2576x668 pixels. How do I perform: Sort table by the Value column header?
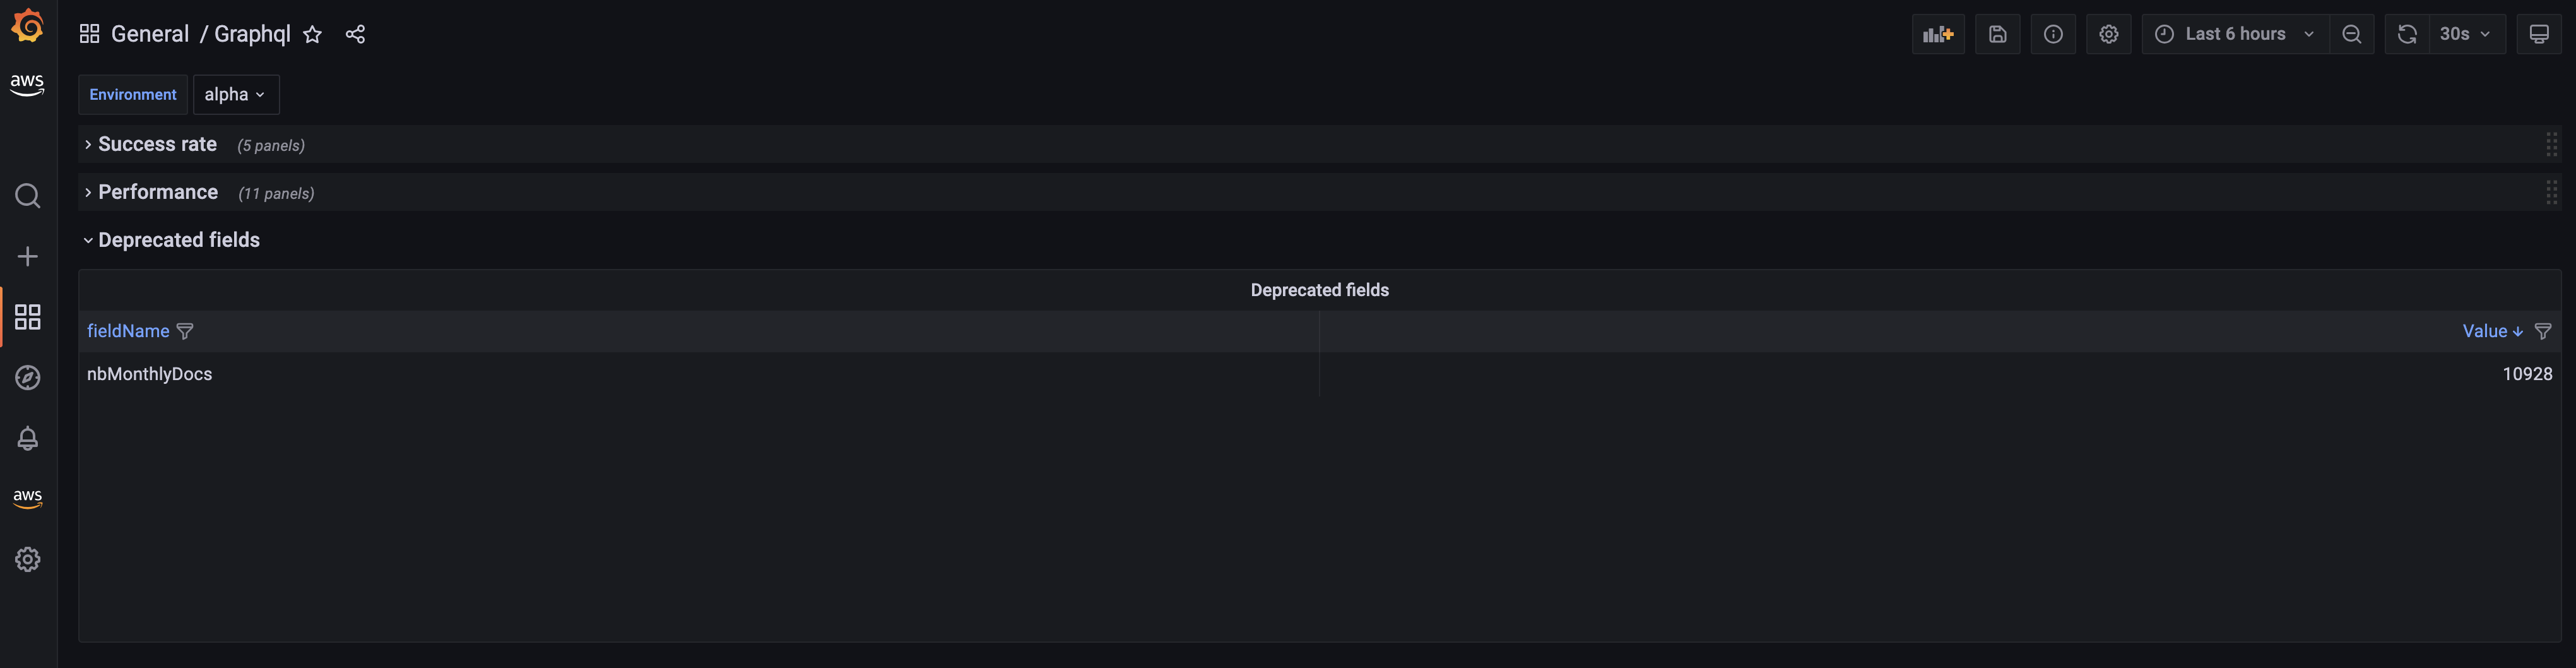[2484, 331]
